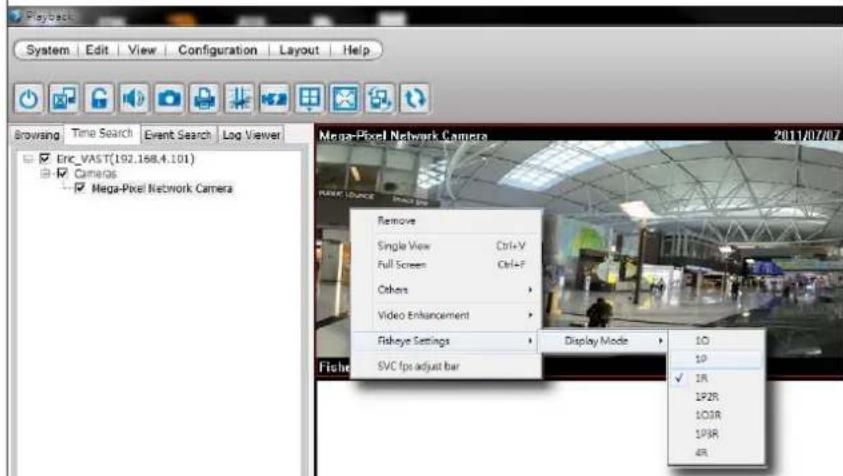Image resolution: width=843 pixels, height=476 pixels.
Task: Toggle the Eric_VAST(192.168.4.101) checkbox
Action: coord(45,158)
